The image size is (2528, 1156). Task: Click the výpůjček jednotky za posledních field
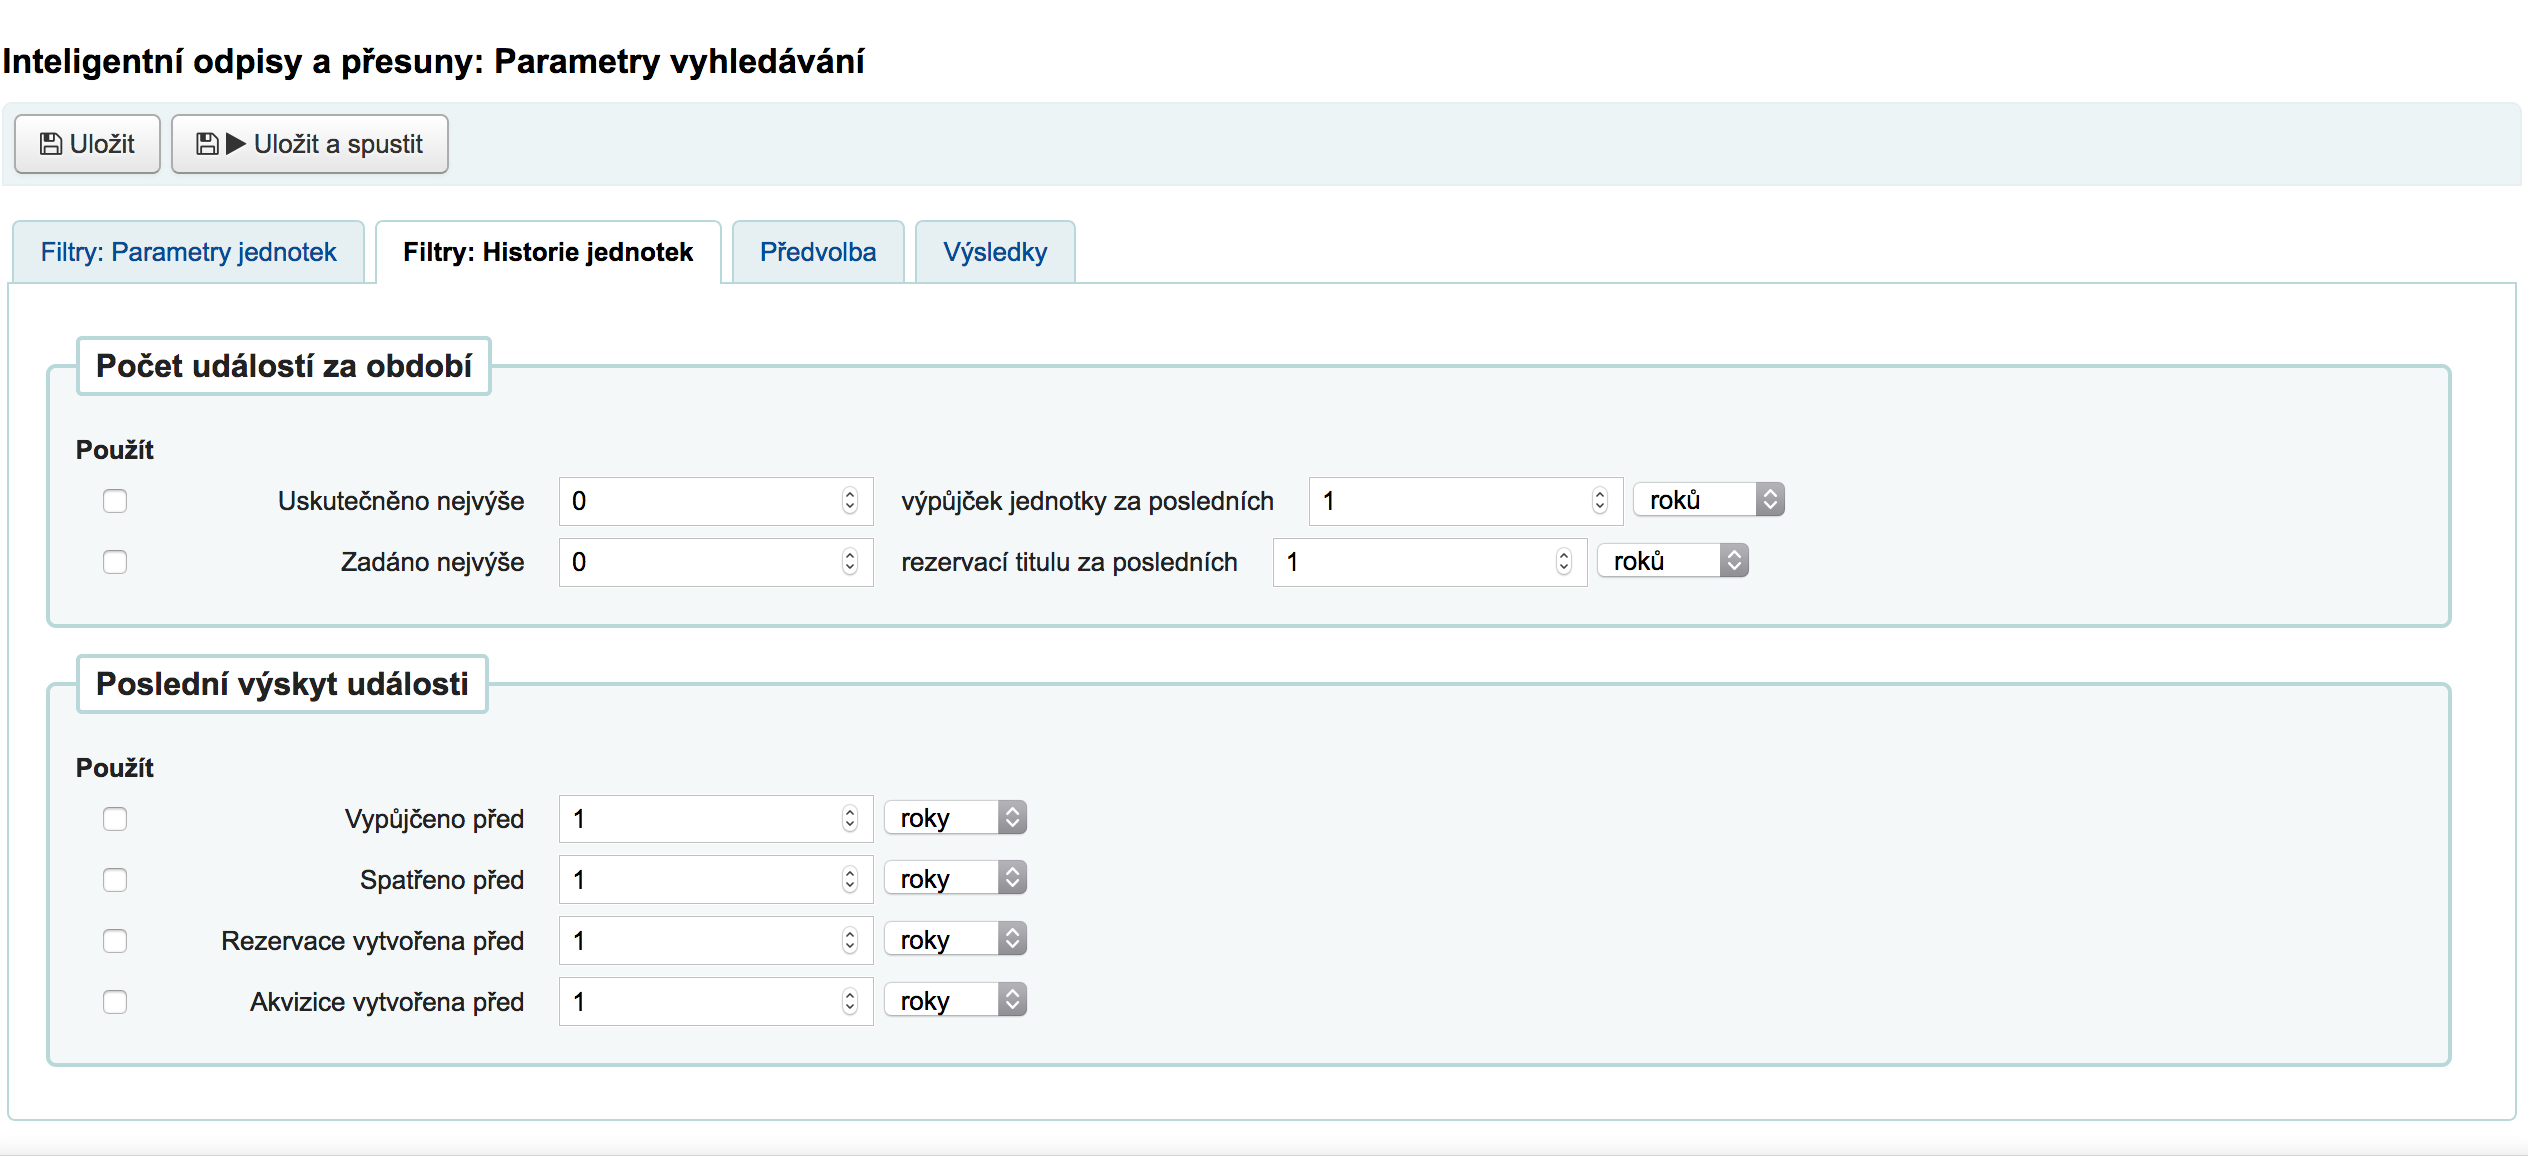click(x=1466, y=501)
